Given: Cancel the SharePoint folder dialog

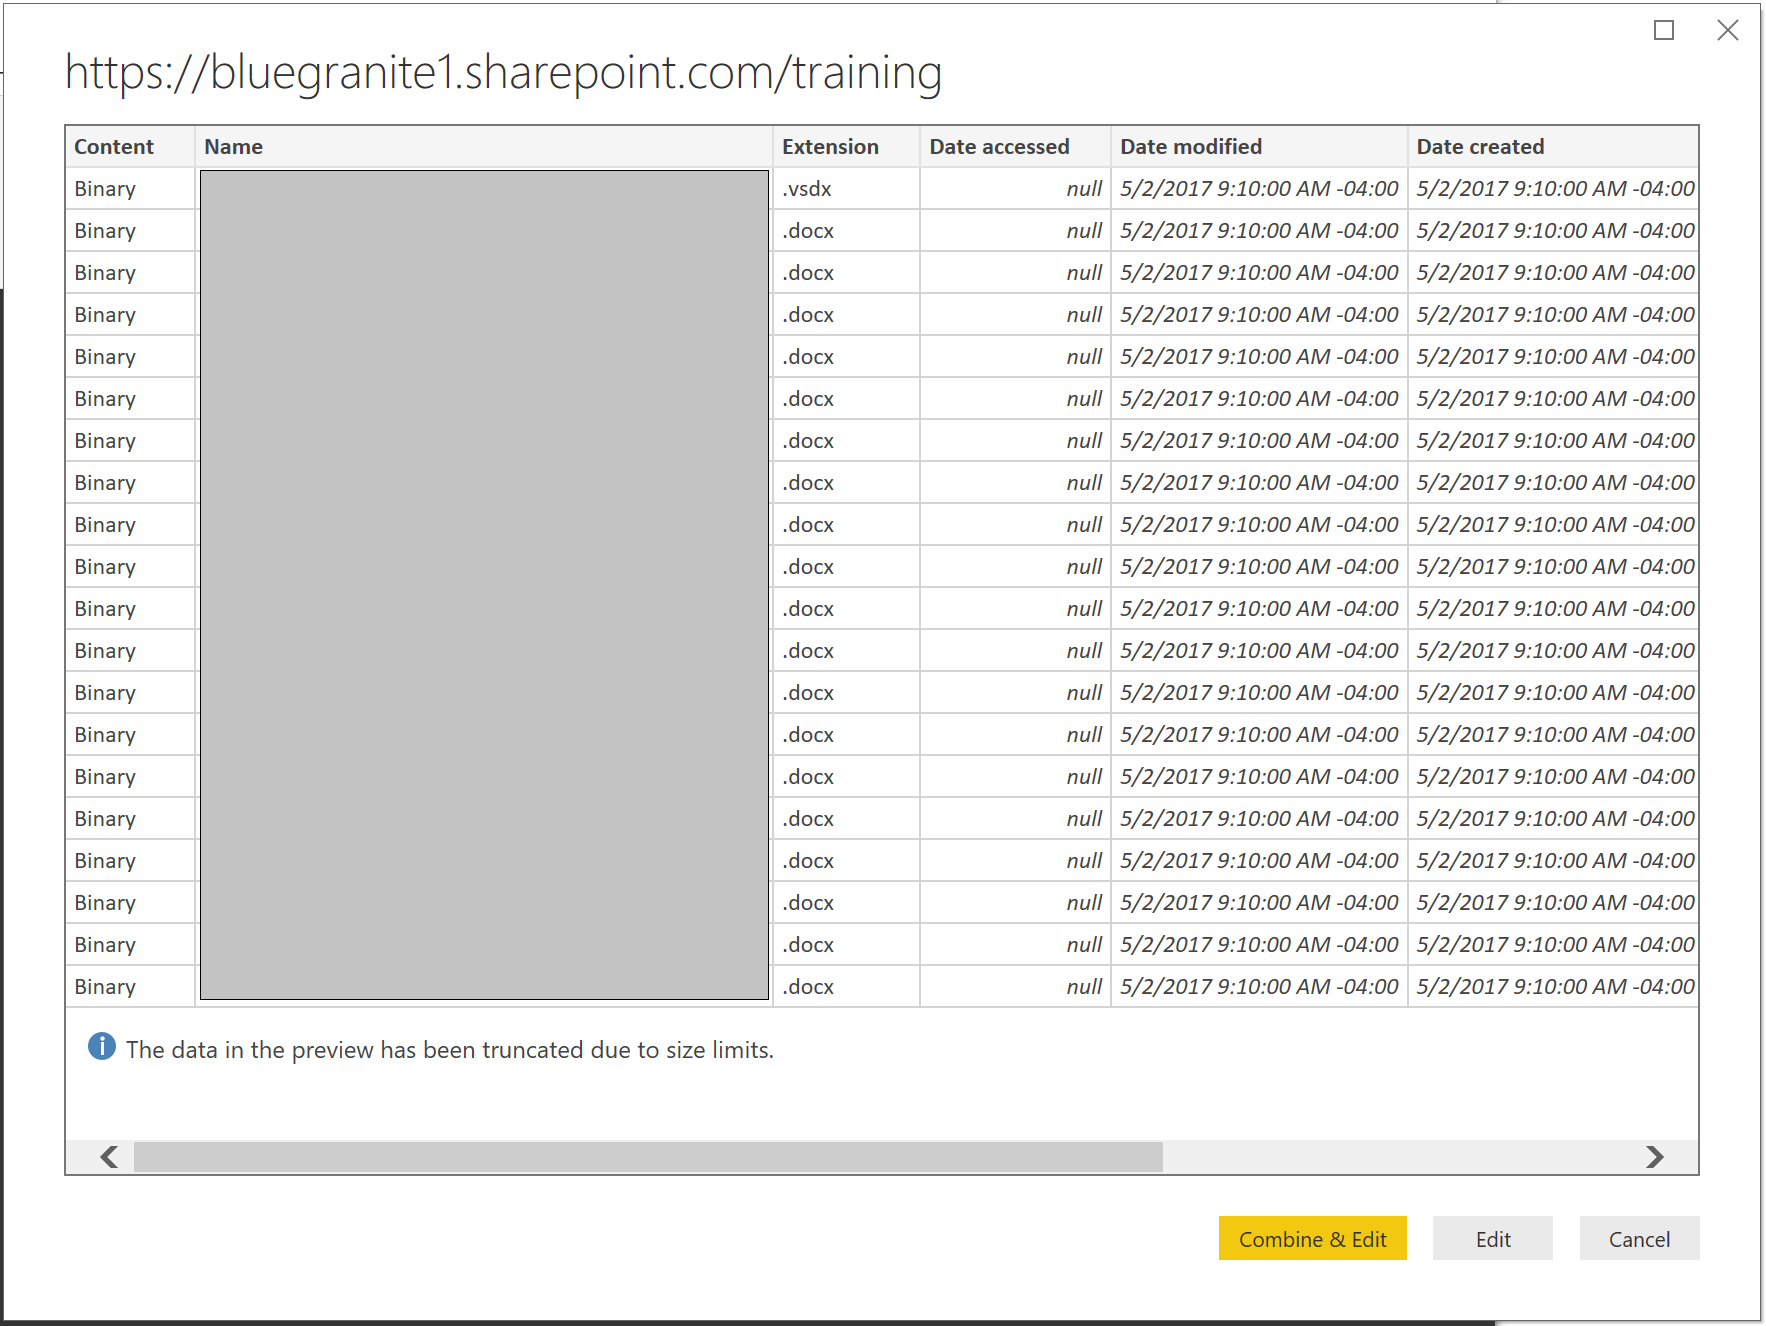Looking at the screenshot, I should (x=1639, y=1238).
